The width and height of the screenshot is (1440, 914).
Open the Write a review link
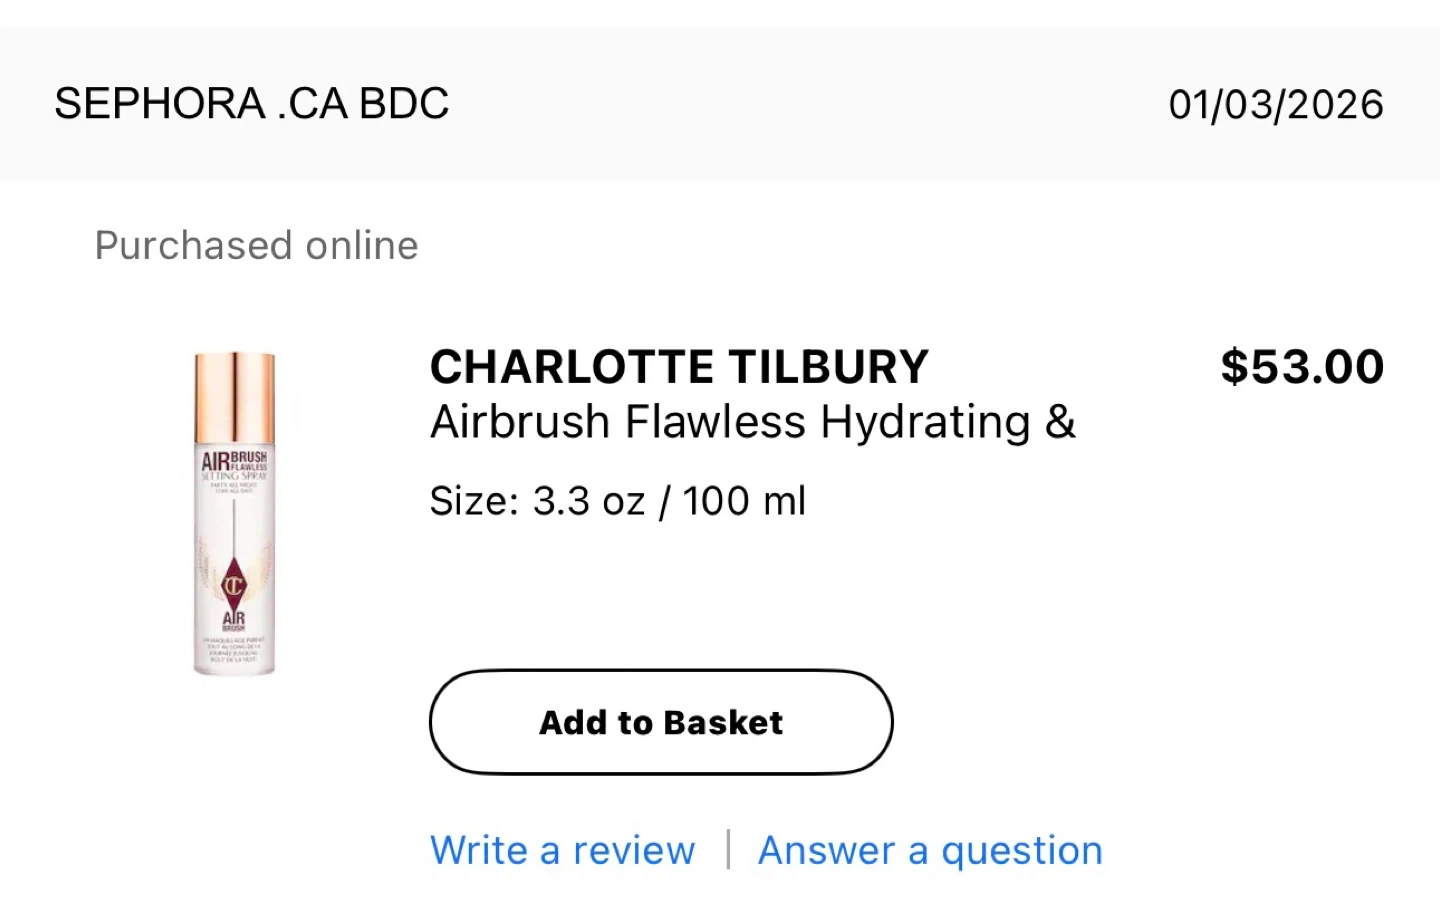click(562, 850)
